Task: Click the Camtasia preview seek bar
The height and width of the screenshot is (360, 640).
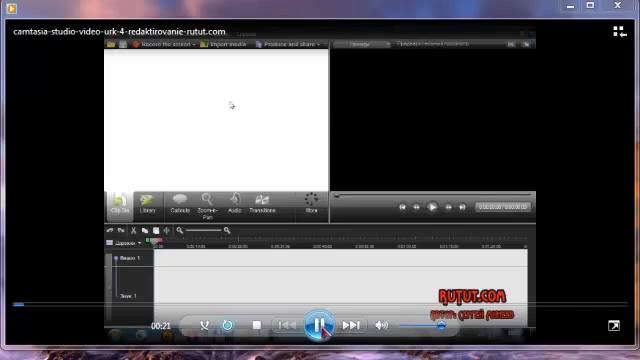Action: tap(433, 196)
